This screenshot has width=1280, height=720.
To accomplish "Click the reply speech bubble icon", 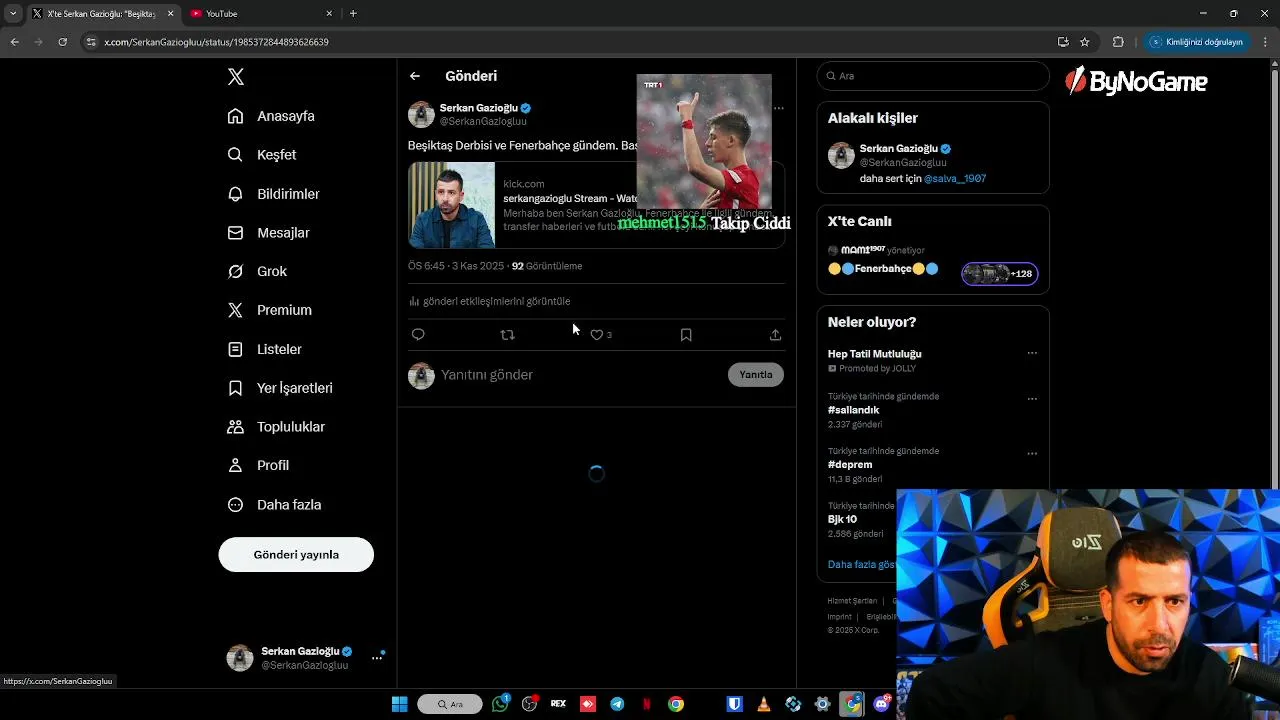I will point(418,335).
